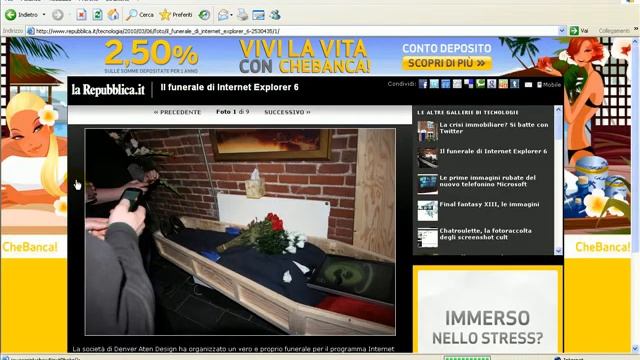The image size is (640, 360).
Task: Click the main coffin funeral photo
Action: coord(240,232)
